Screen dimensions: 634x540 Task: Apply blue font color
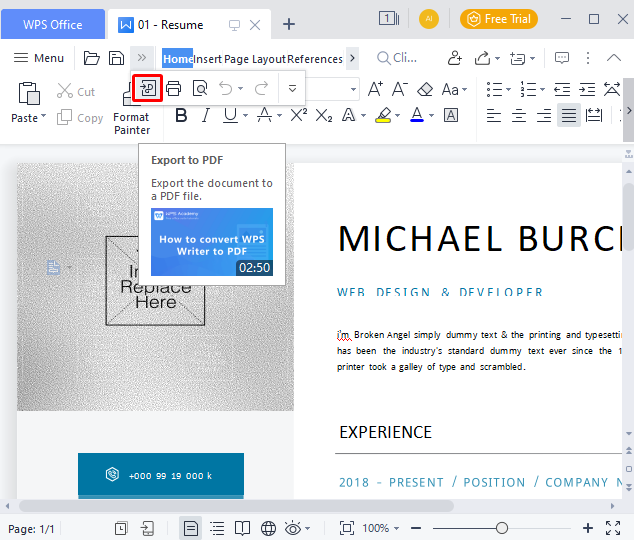point(417,116)
